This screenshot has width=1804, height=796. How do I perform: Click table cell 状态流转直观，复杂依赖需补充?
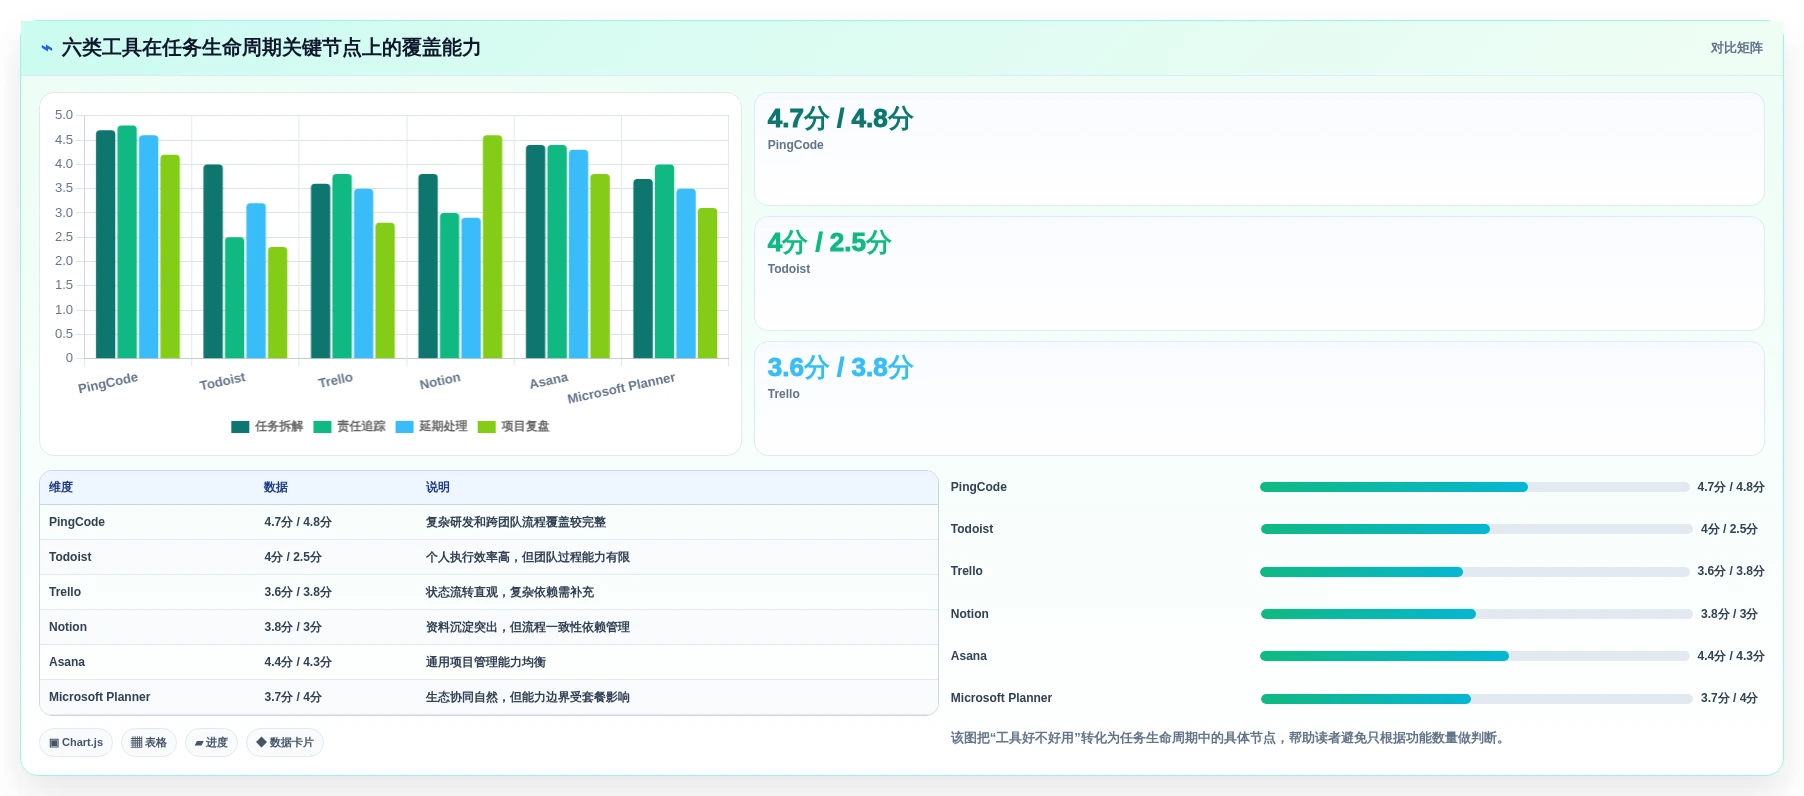[510, 592]
